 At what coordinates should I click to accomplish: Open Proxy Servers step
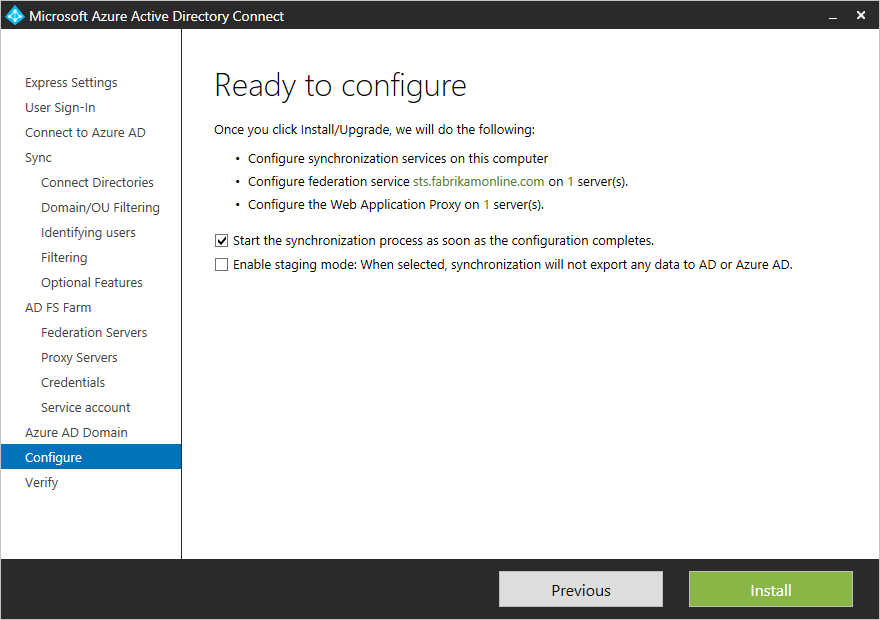click(79, 357)
